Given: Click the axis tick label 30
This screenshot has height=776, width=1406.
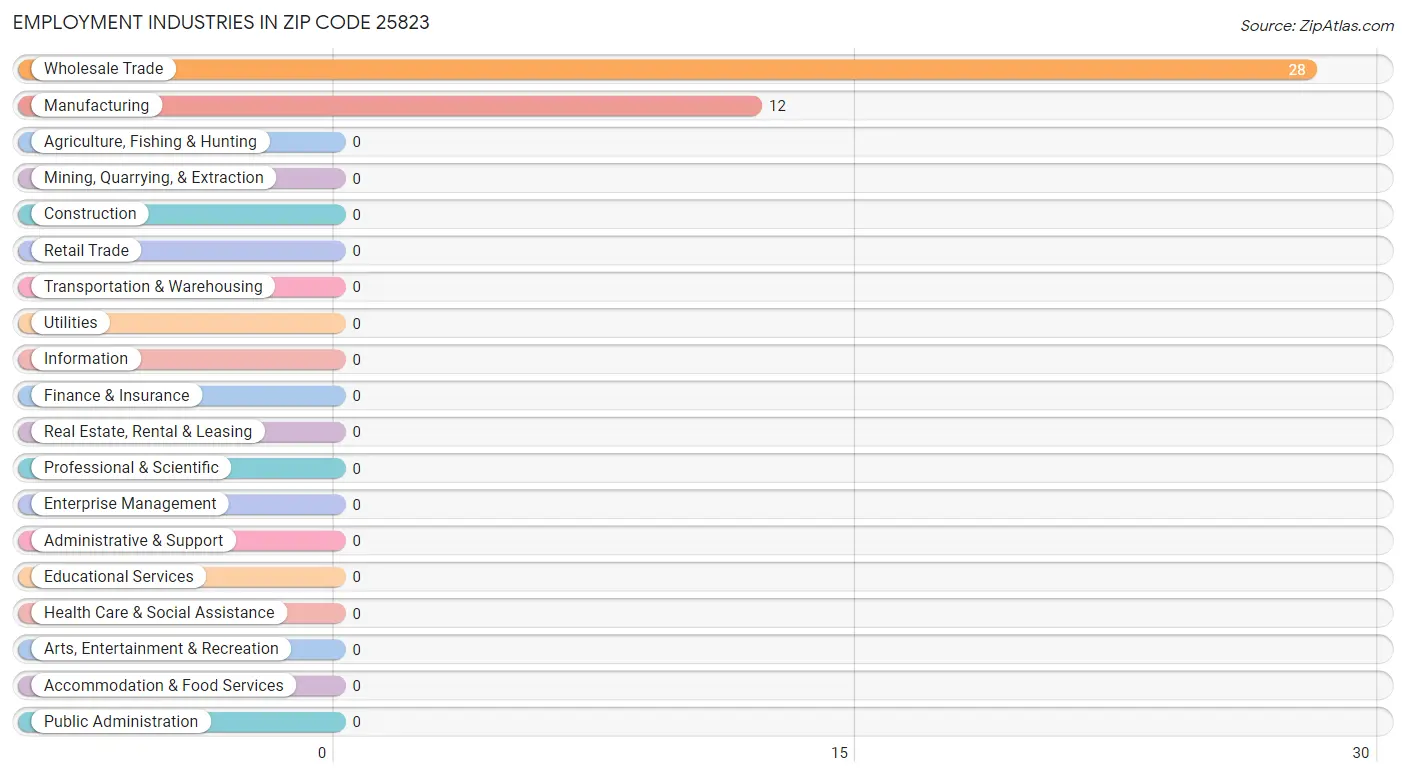Looking at the screenshot, I should [1360, 753].
